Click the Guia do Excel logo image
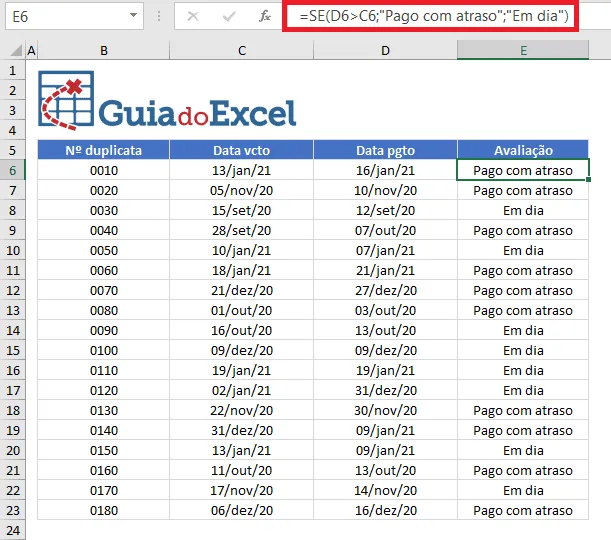 click(x=167, y=101)
